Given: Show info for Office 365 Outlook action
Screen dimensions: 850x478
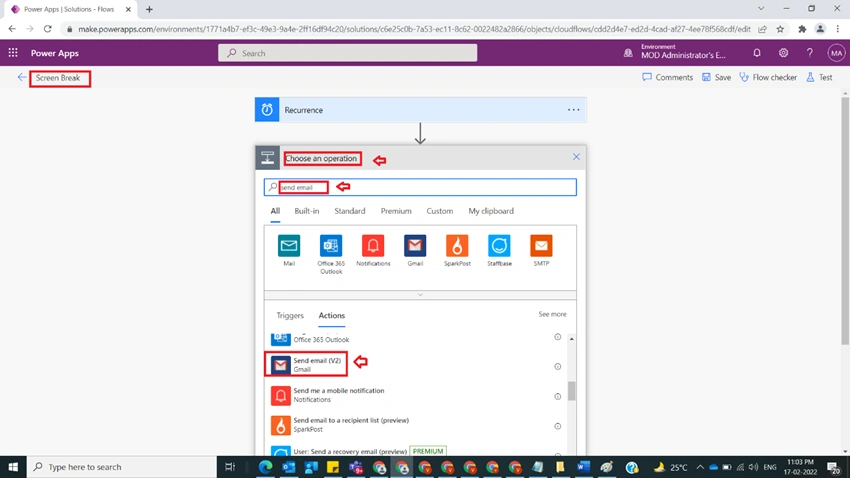Looking at the screenshot, I should [557, 337].
